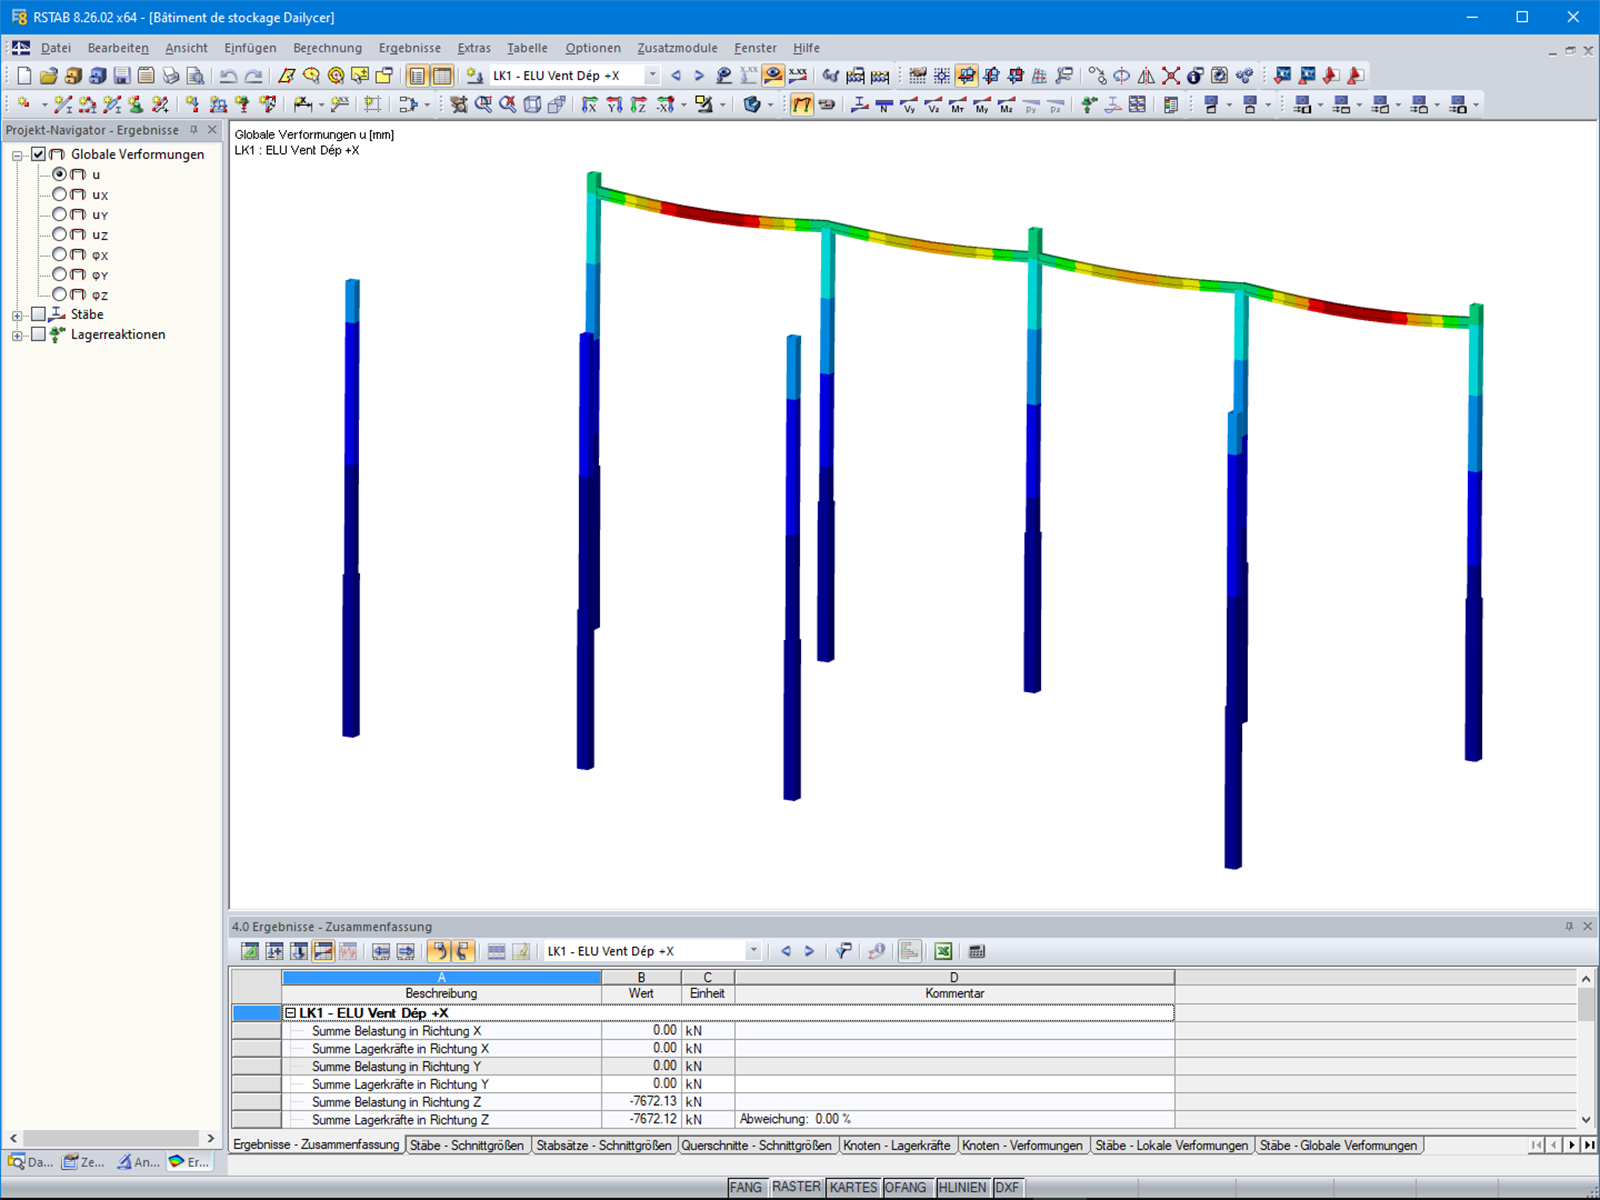Export table to Excel icon
The image size is (1600, 1200).
943,951
